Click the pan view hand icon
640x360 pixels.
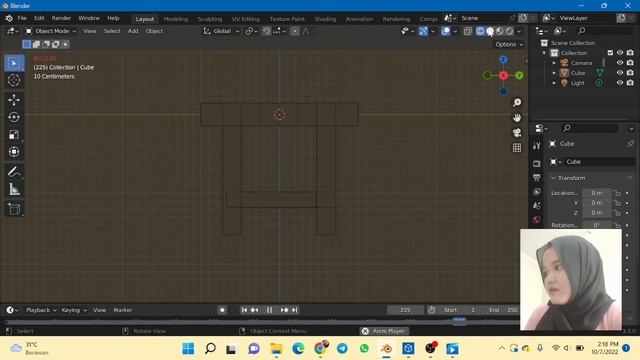pos(517,118)
